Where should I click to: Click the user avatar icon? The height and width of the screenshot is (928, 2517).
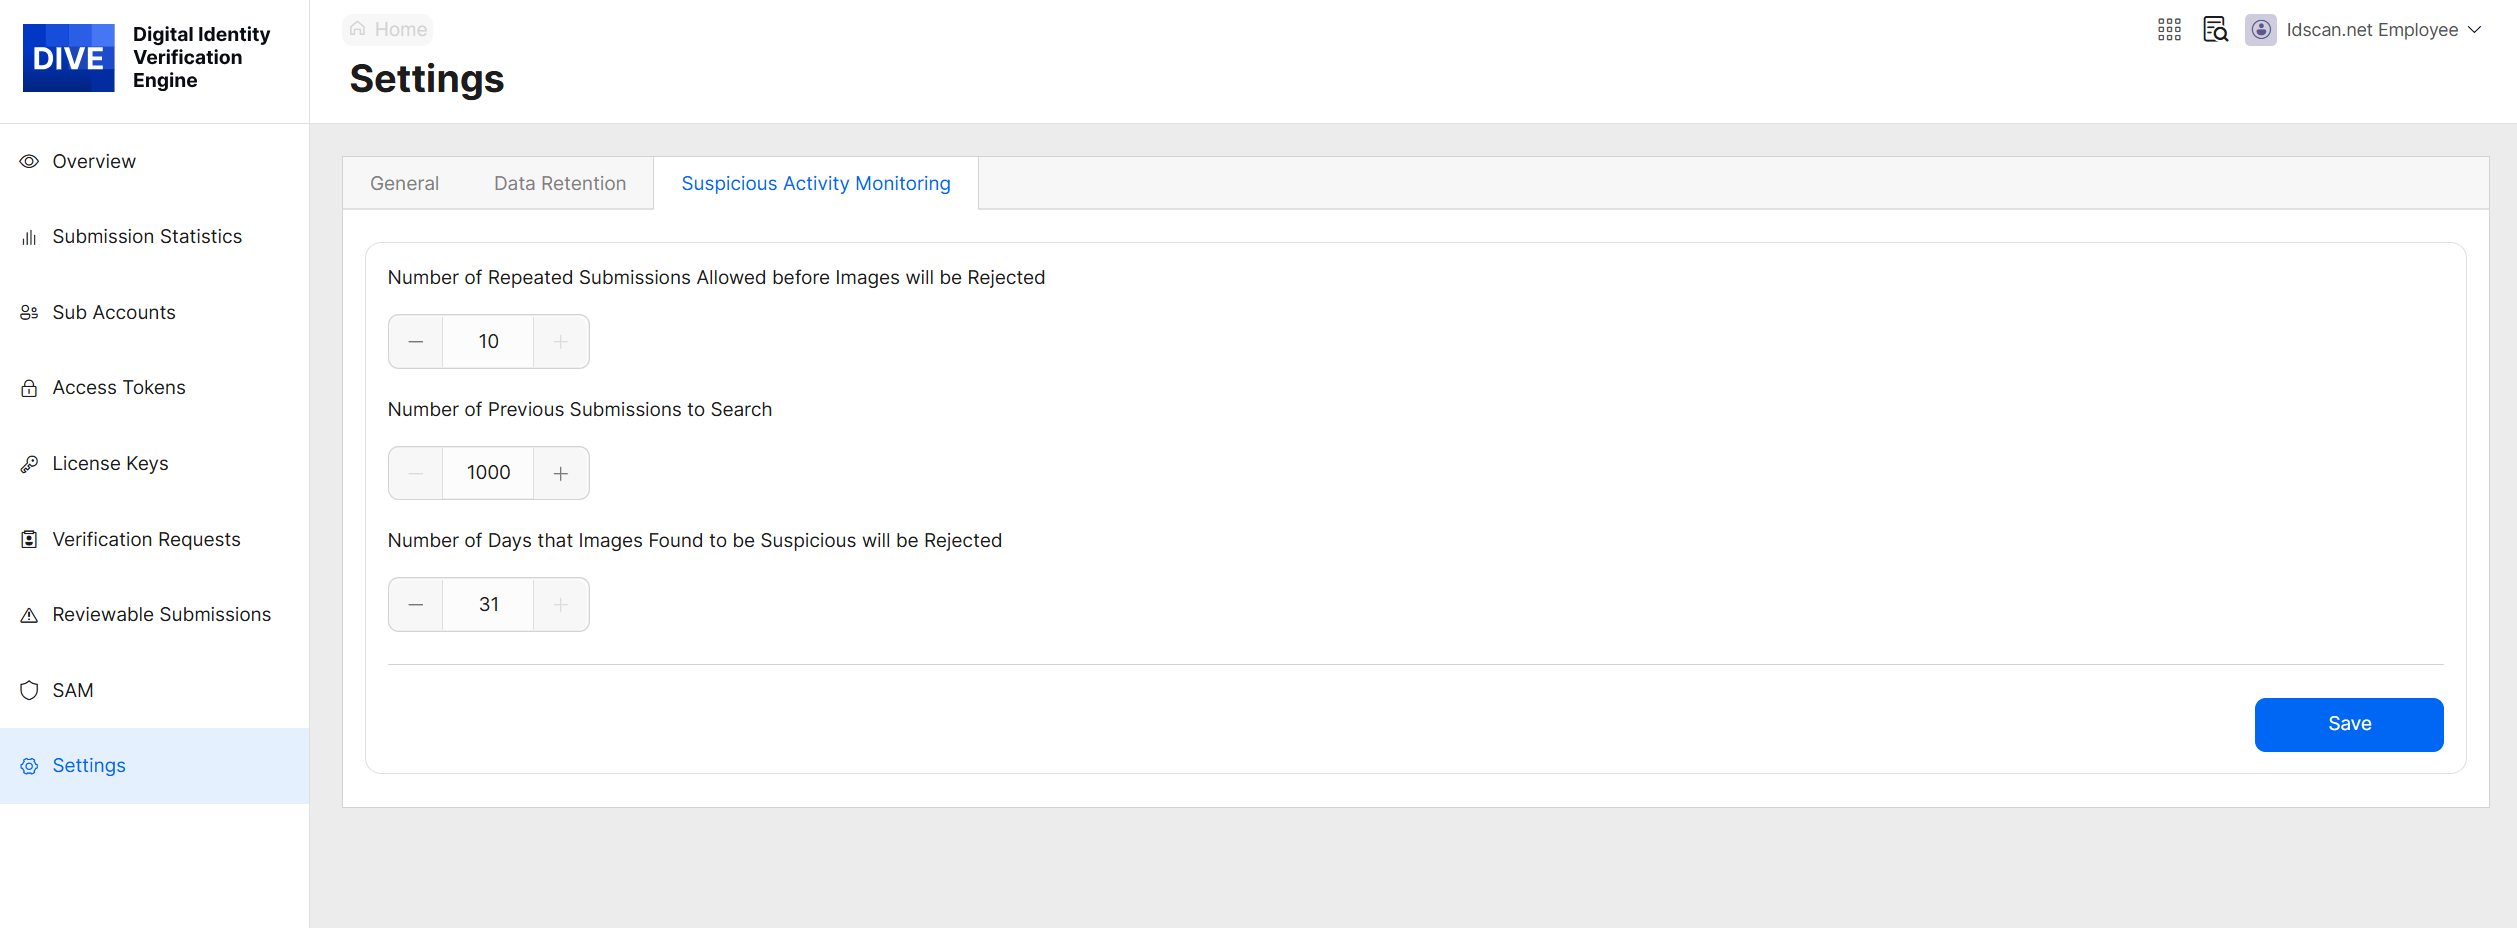click(2260, 30)
